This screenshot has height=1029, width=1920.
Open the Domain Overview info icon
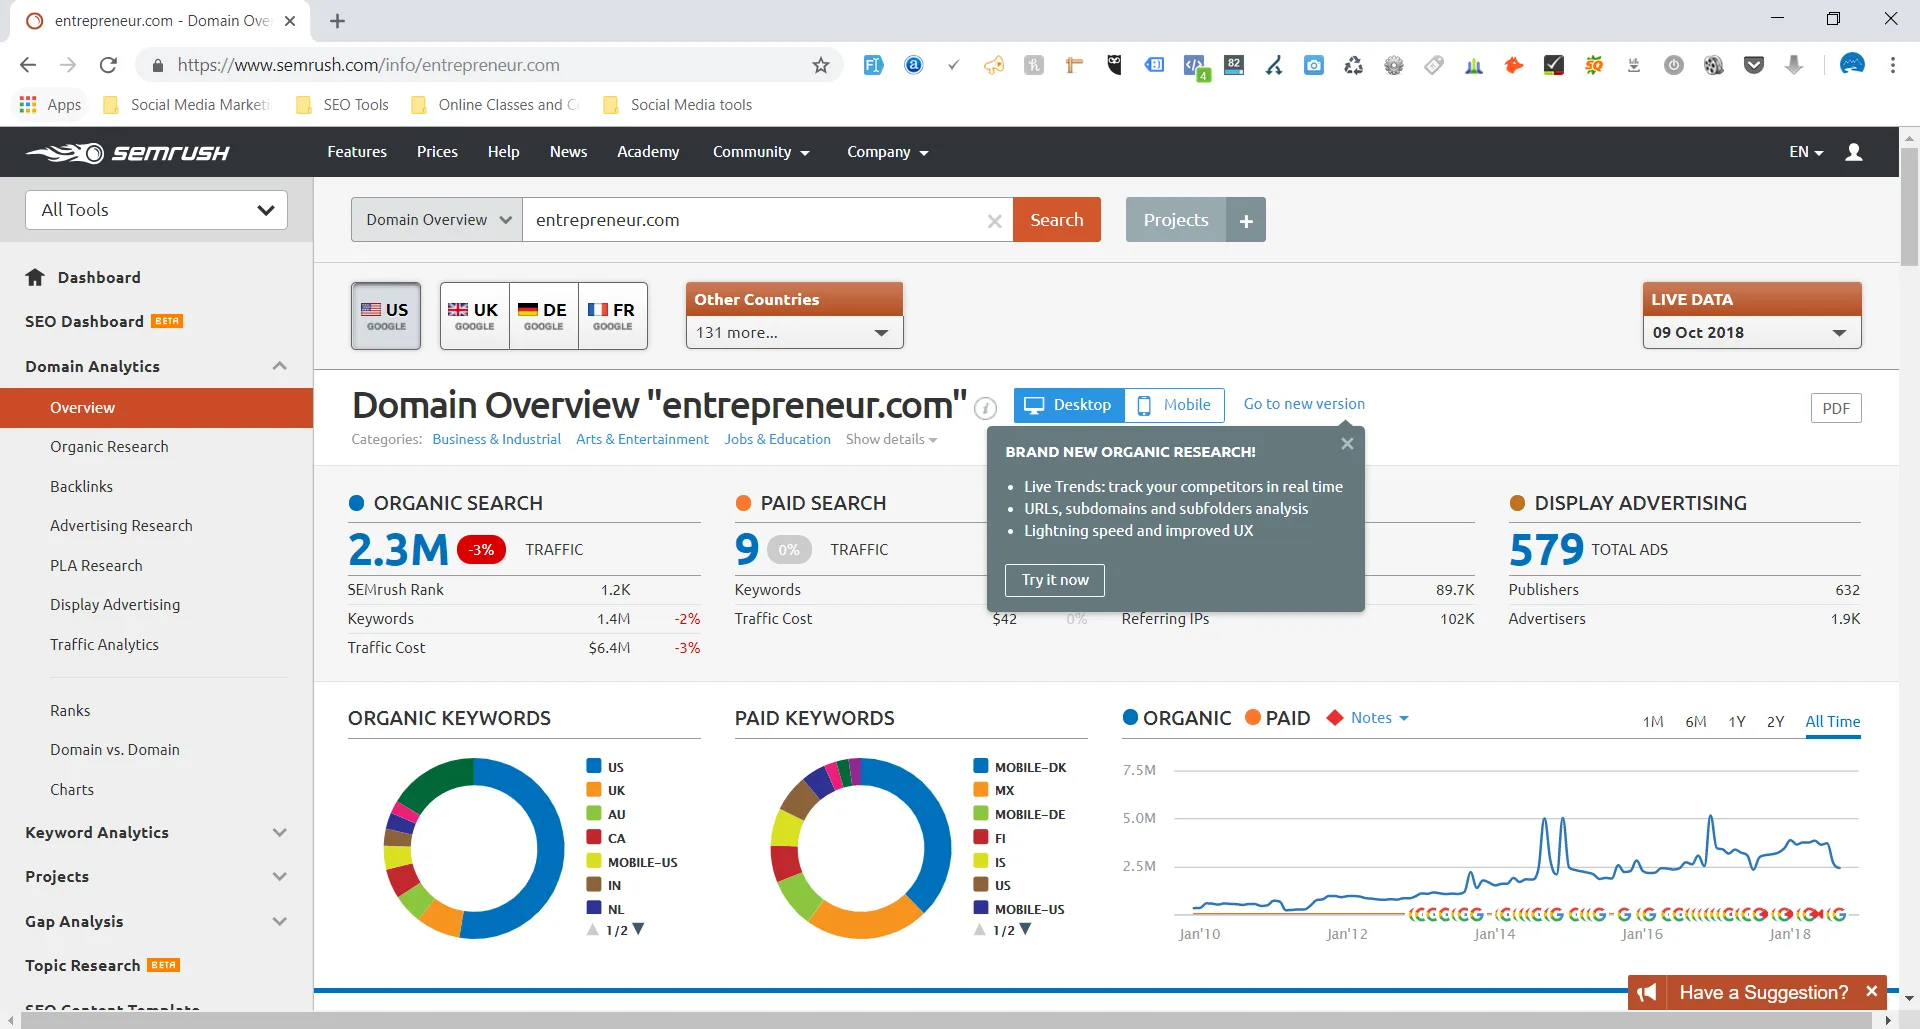(x=985, y=408)
